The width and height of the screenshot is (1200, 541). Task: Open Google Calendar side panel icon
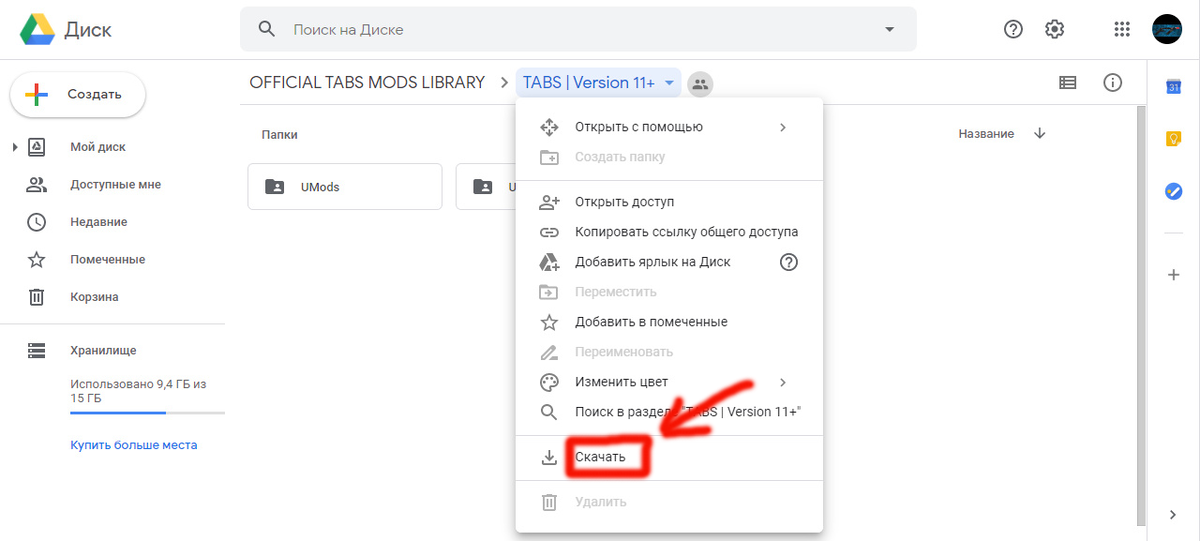coord(1174,87)
